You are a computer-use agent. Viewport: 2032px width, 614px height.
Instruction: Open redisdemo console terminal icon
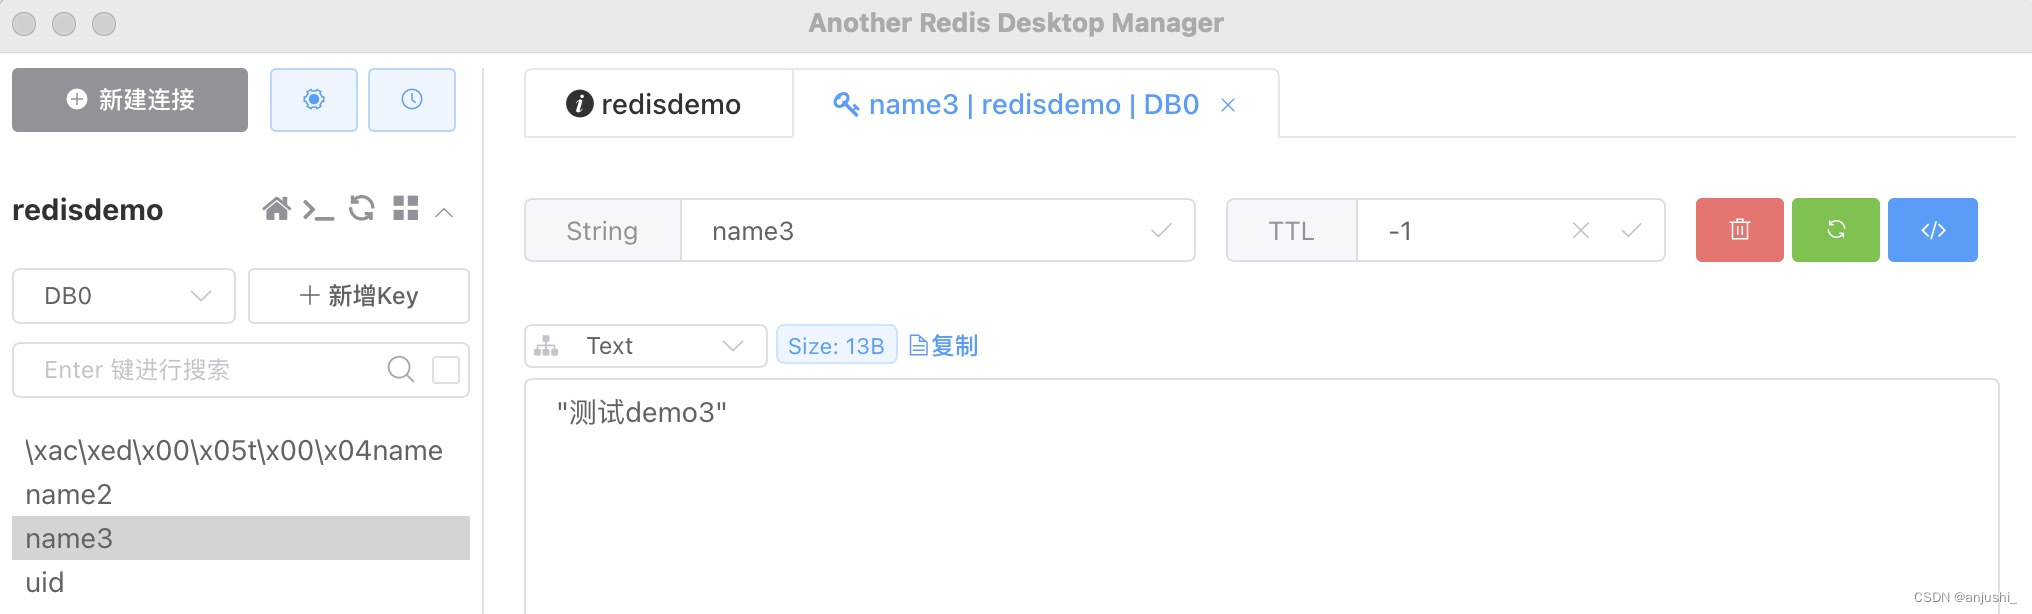point(318,210)
